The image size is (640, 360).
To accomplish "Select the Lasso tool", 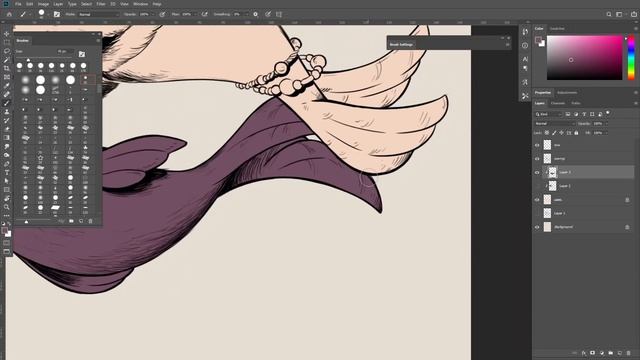I will (x=7, y=51).
